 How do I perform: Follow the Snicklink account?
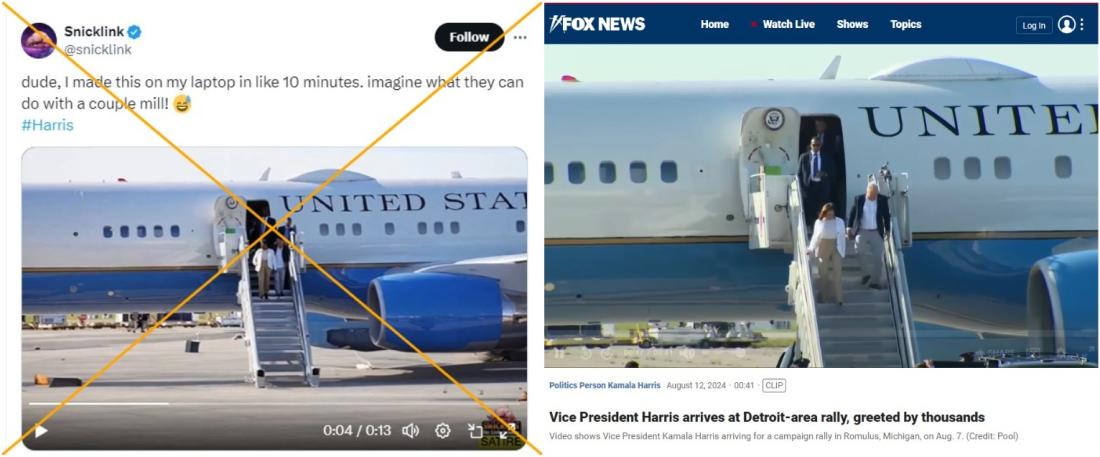[x=469, y=37]
